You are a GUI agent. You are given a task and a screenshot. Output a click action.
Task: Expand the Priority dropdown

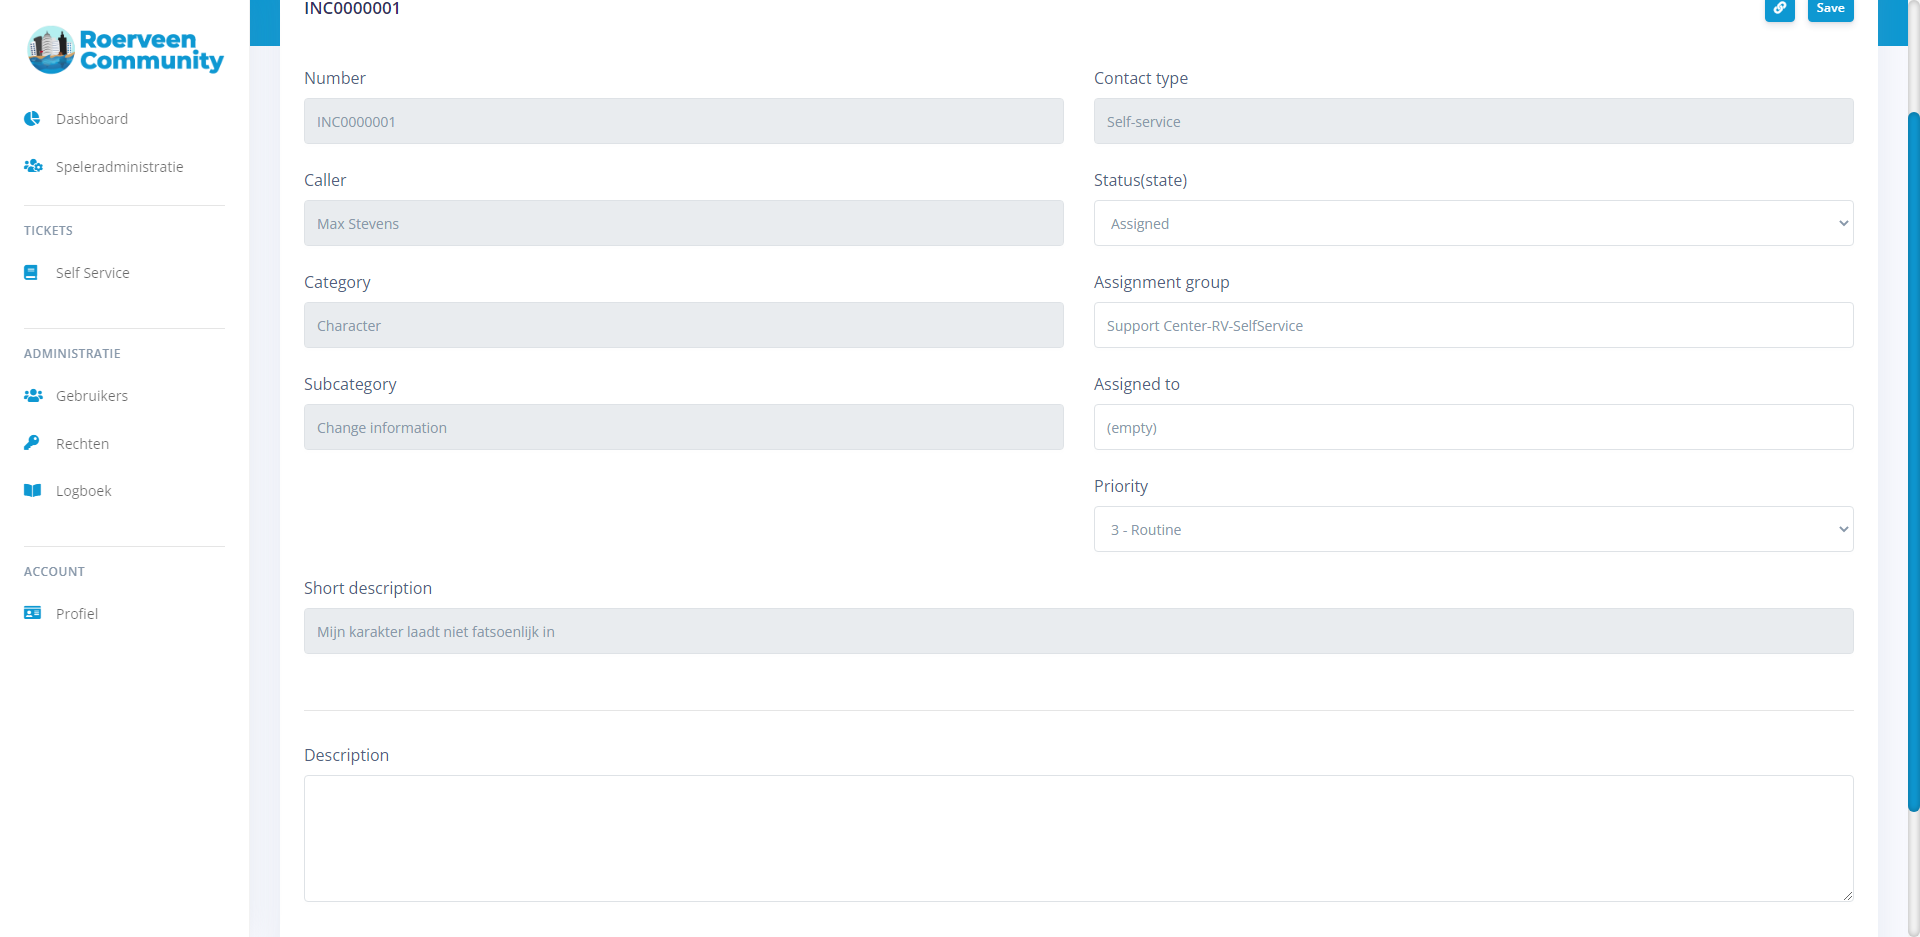[x=1472, y=529]
